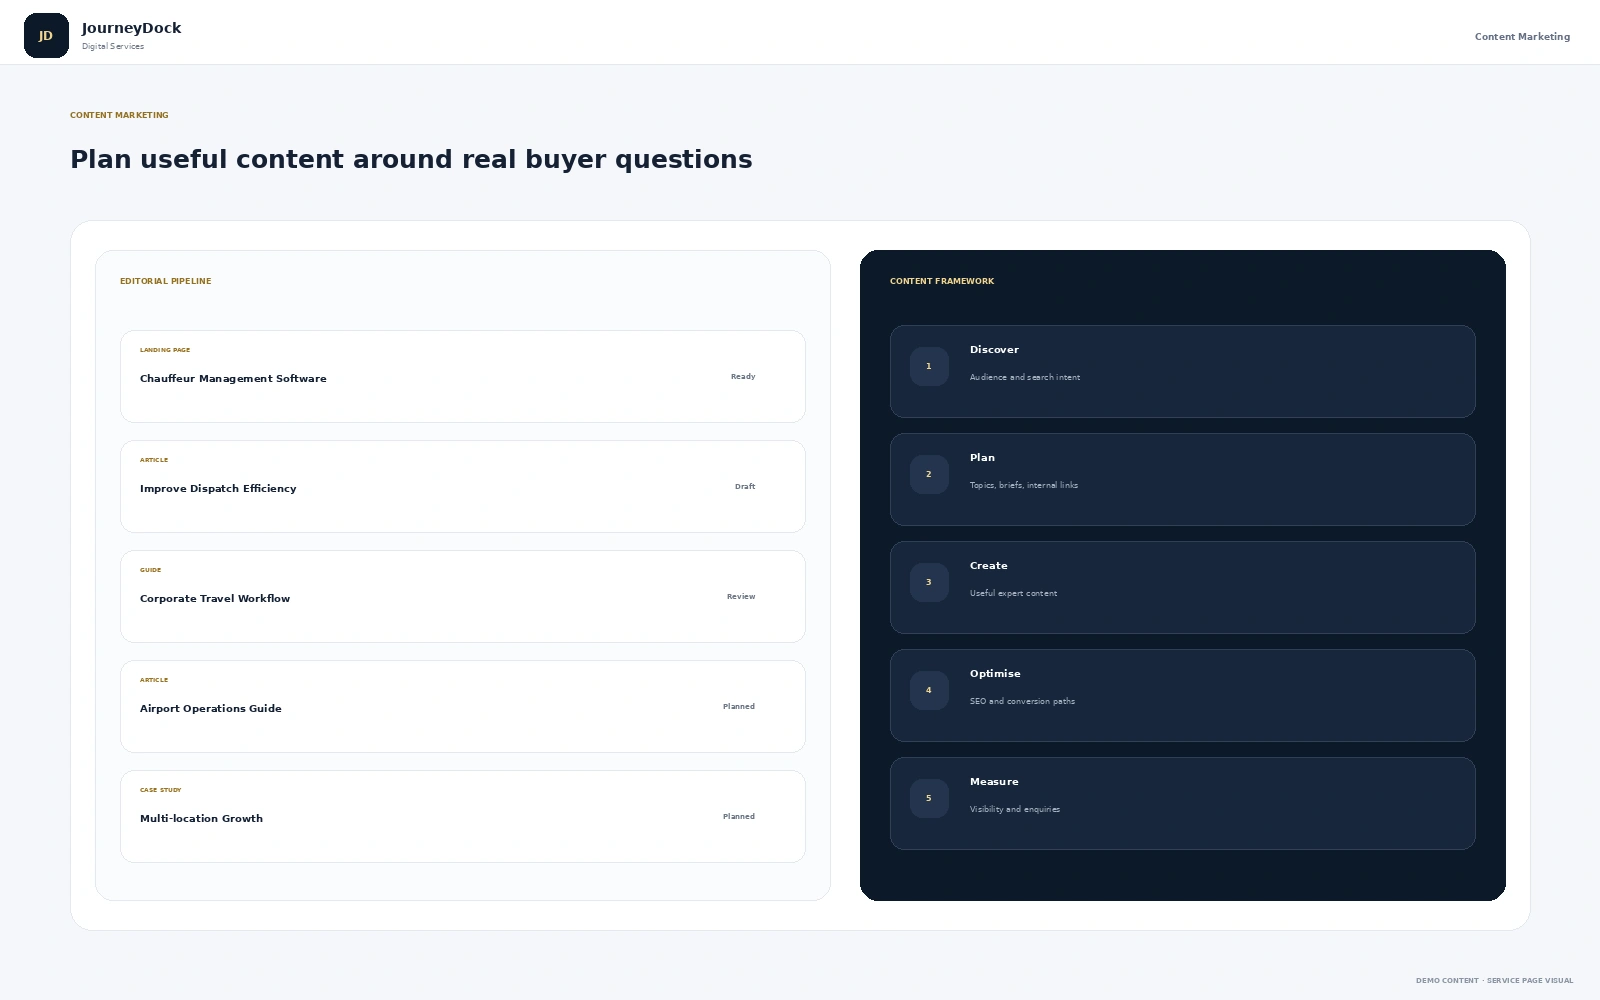Click the Demo Content footer text
1600x1000 pixels.
[1494, 981]
